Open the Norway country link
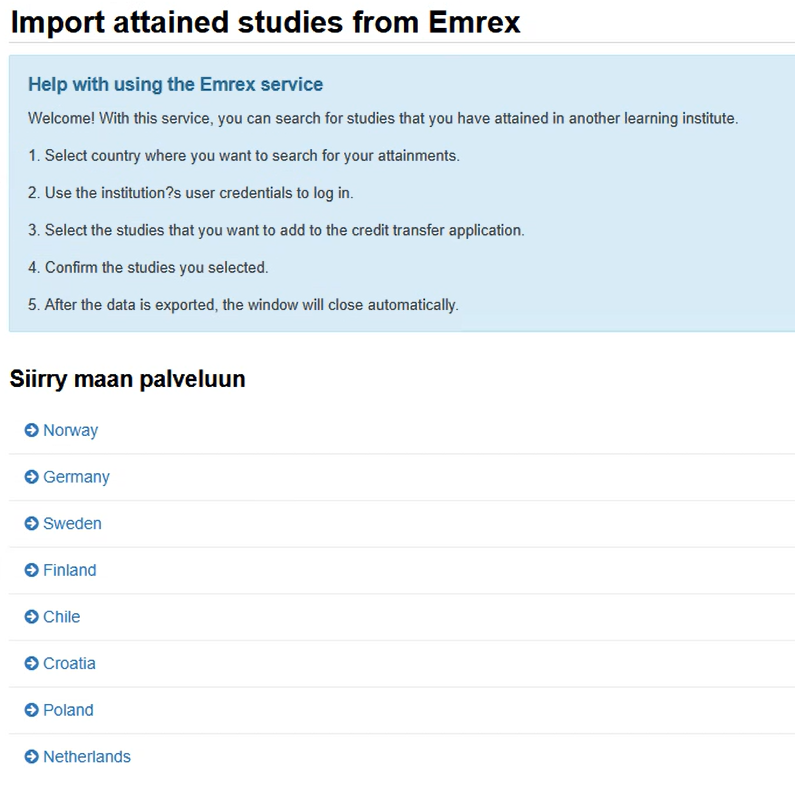The image size is (795, 797). click(x=71, y=431)
